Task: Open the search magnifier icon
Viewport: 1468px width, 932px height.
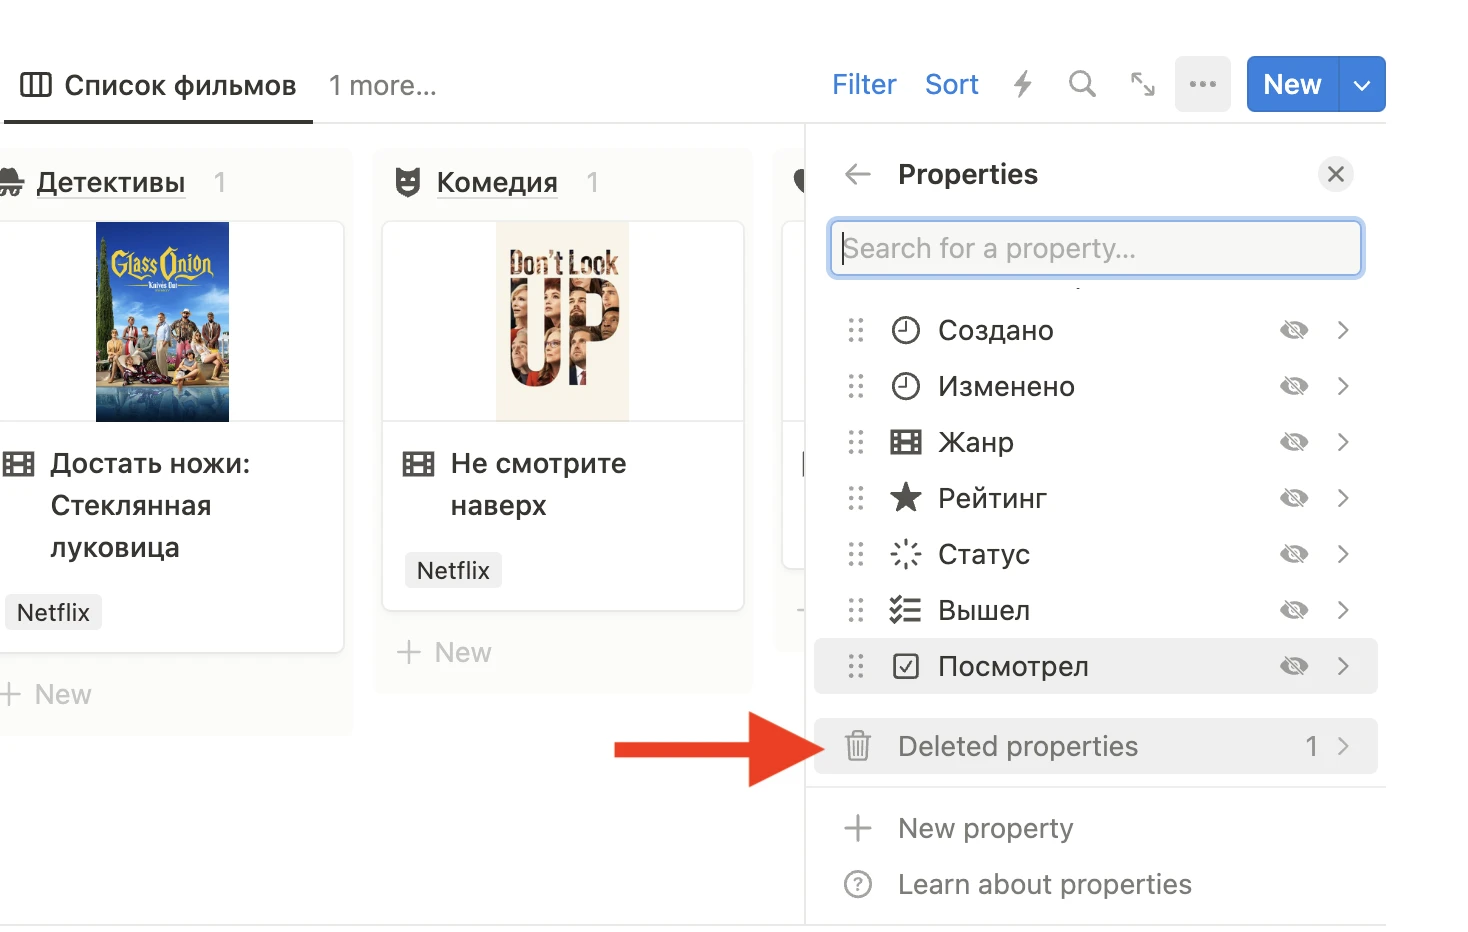Action: [1082, 84]
